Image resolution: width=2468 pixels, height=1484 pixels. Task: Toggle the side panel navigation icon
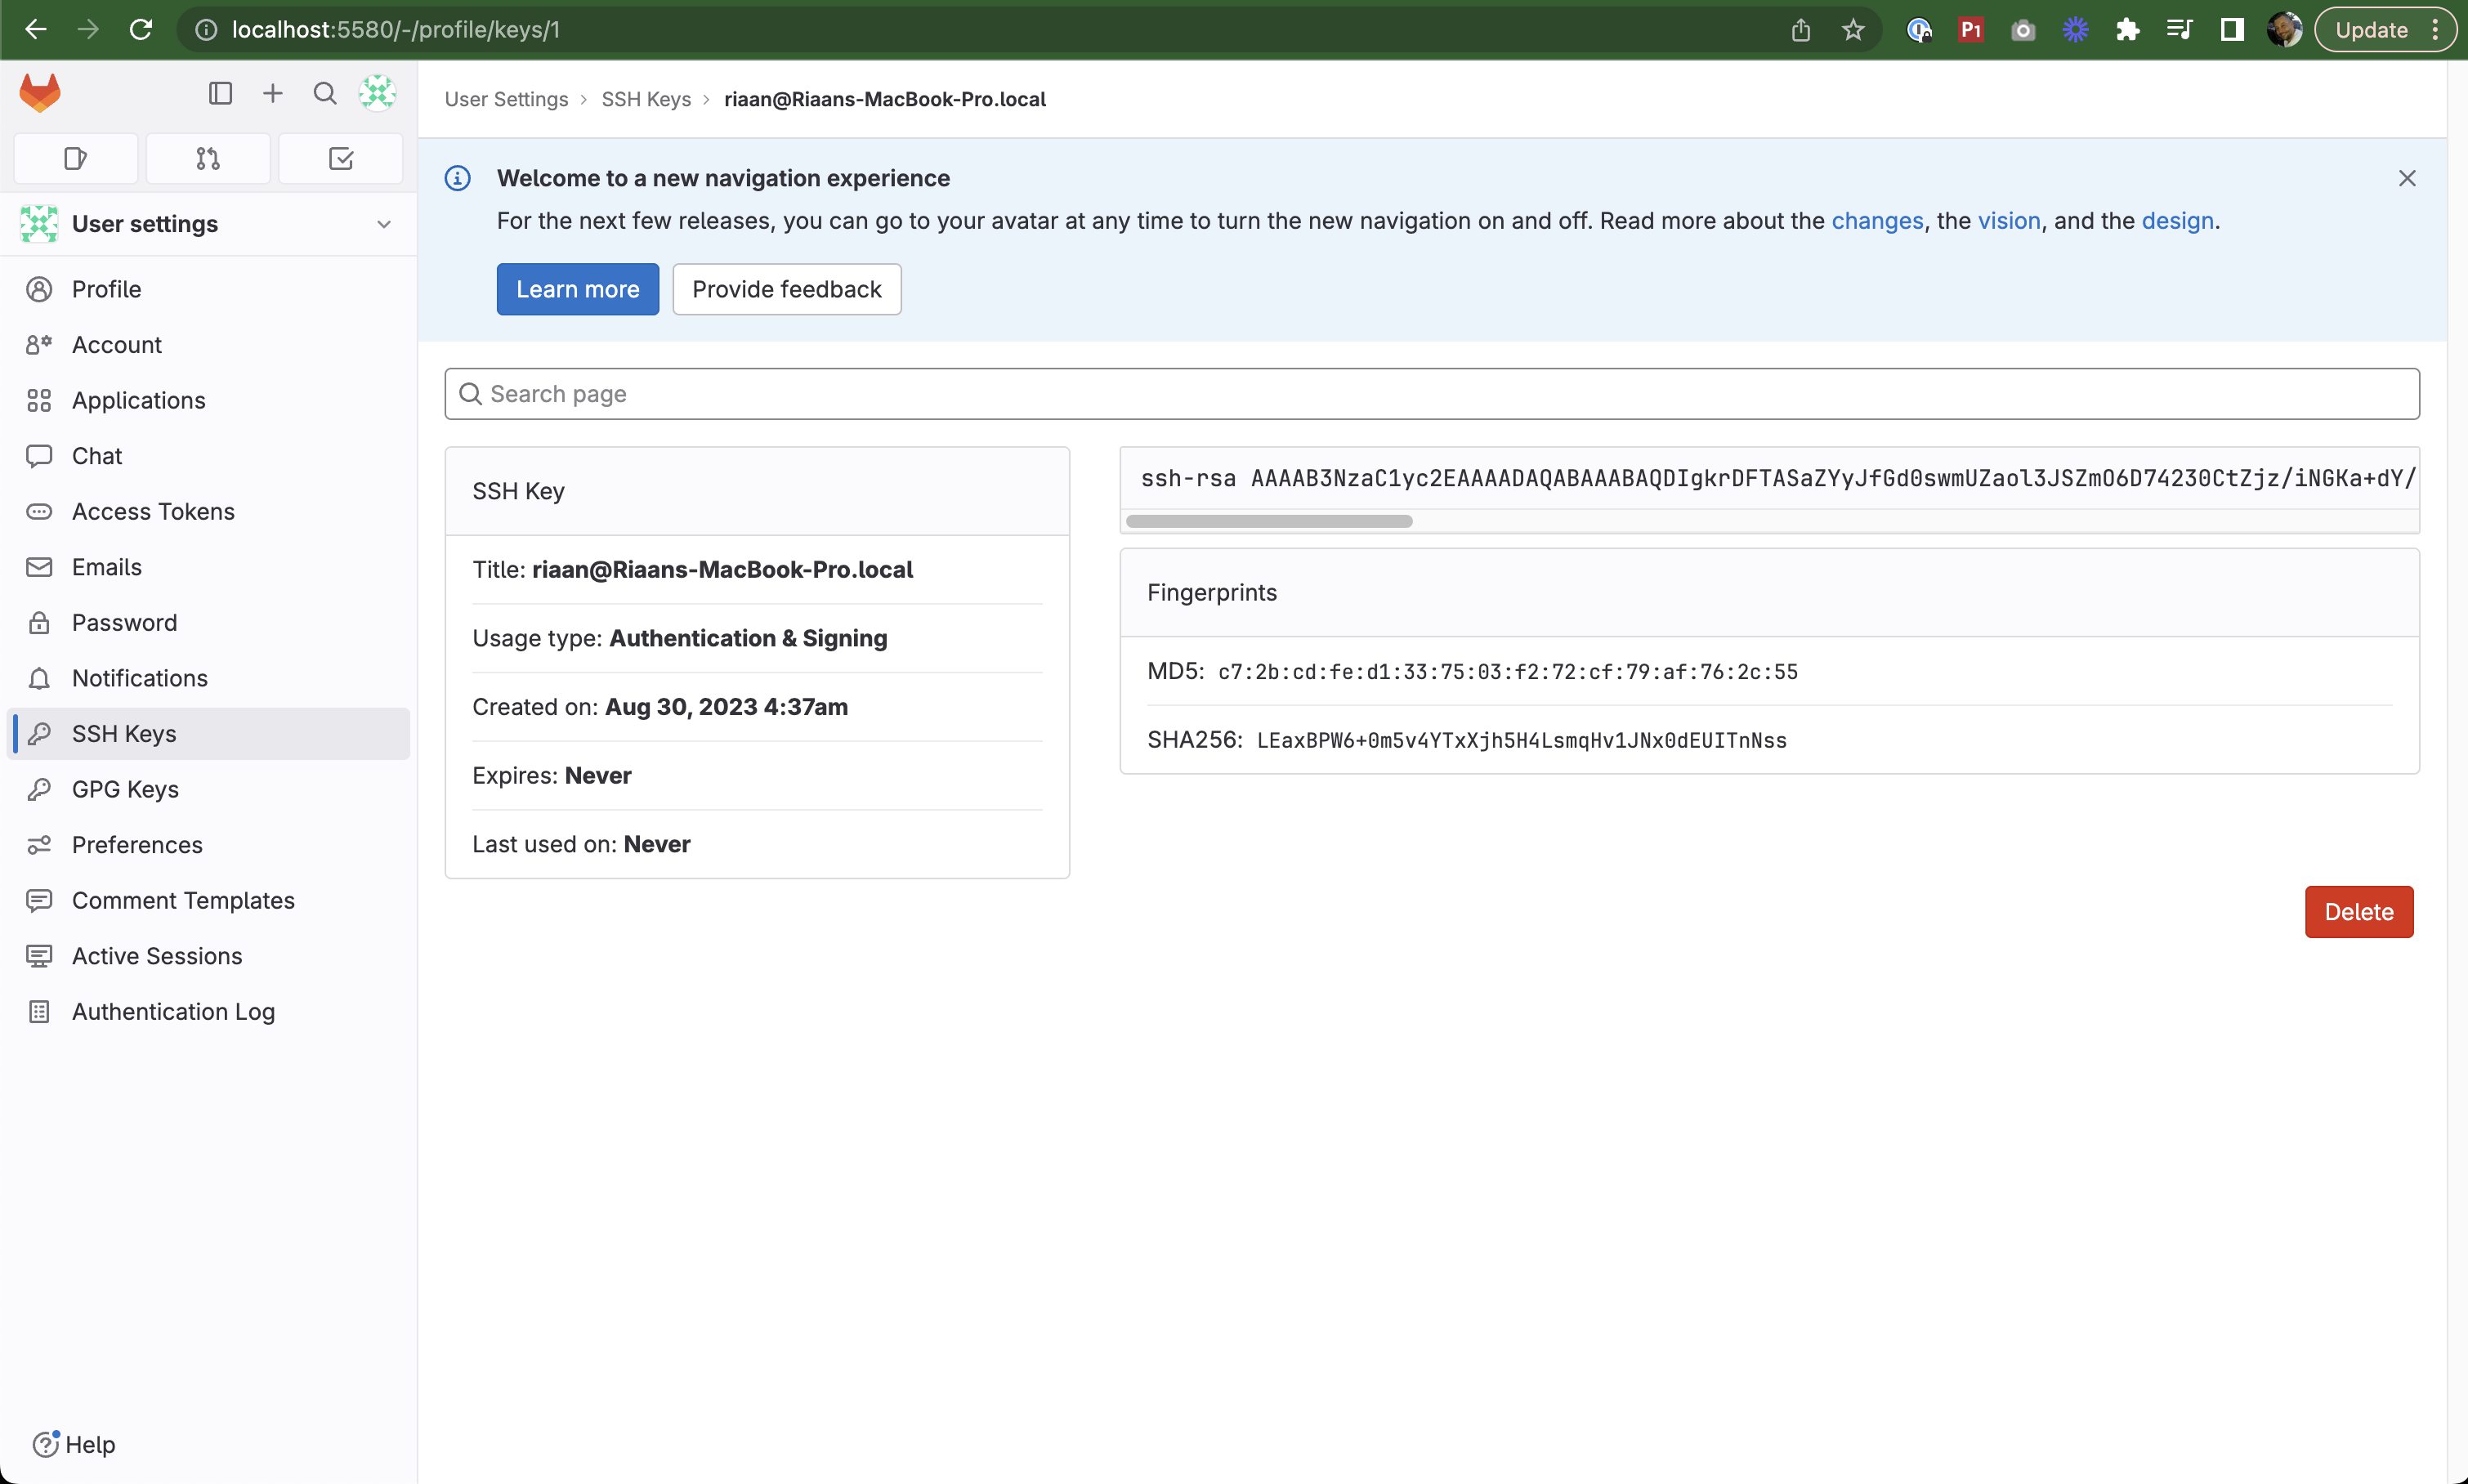pos(218,93)
